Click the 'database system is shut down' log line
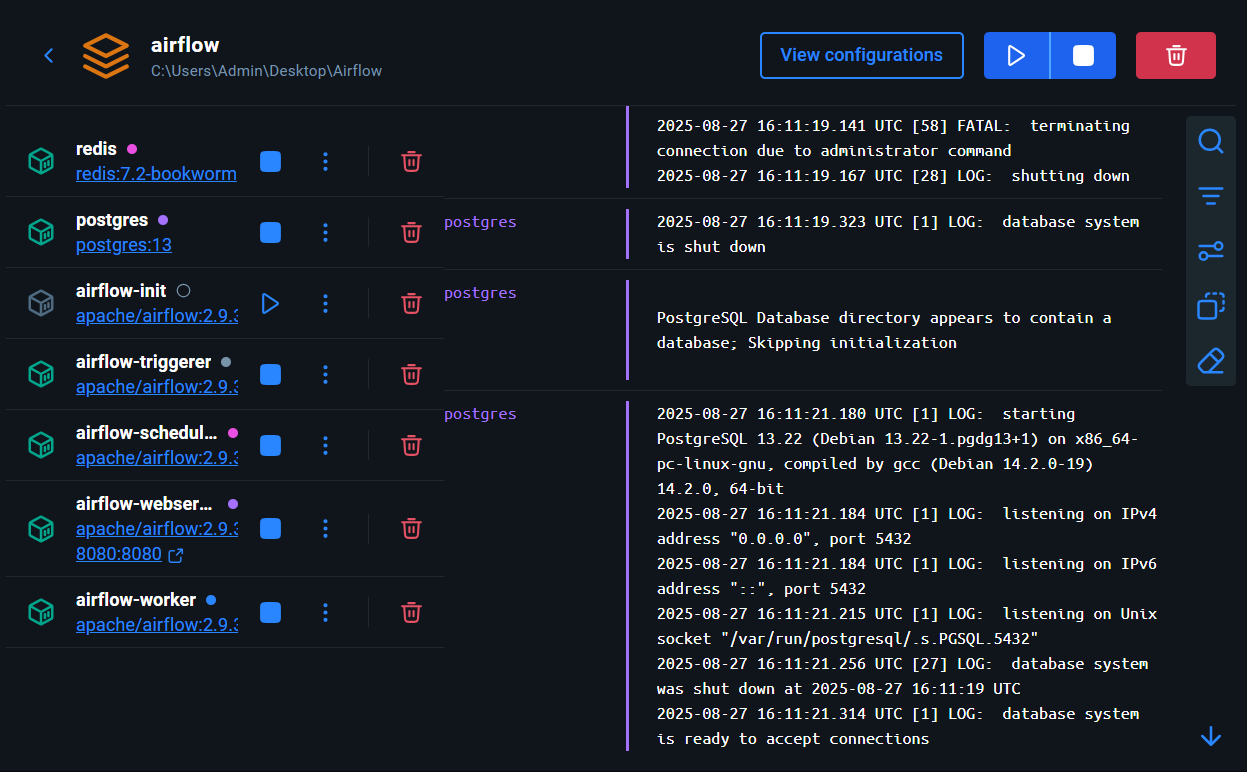This screenshot has height=772, width=1247. point(898,234)
